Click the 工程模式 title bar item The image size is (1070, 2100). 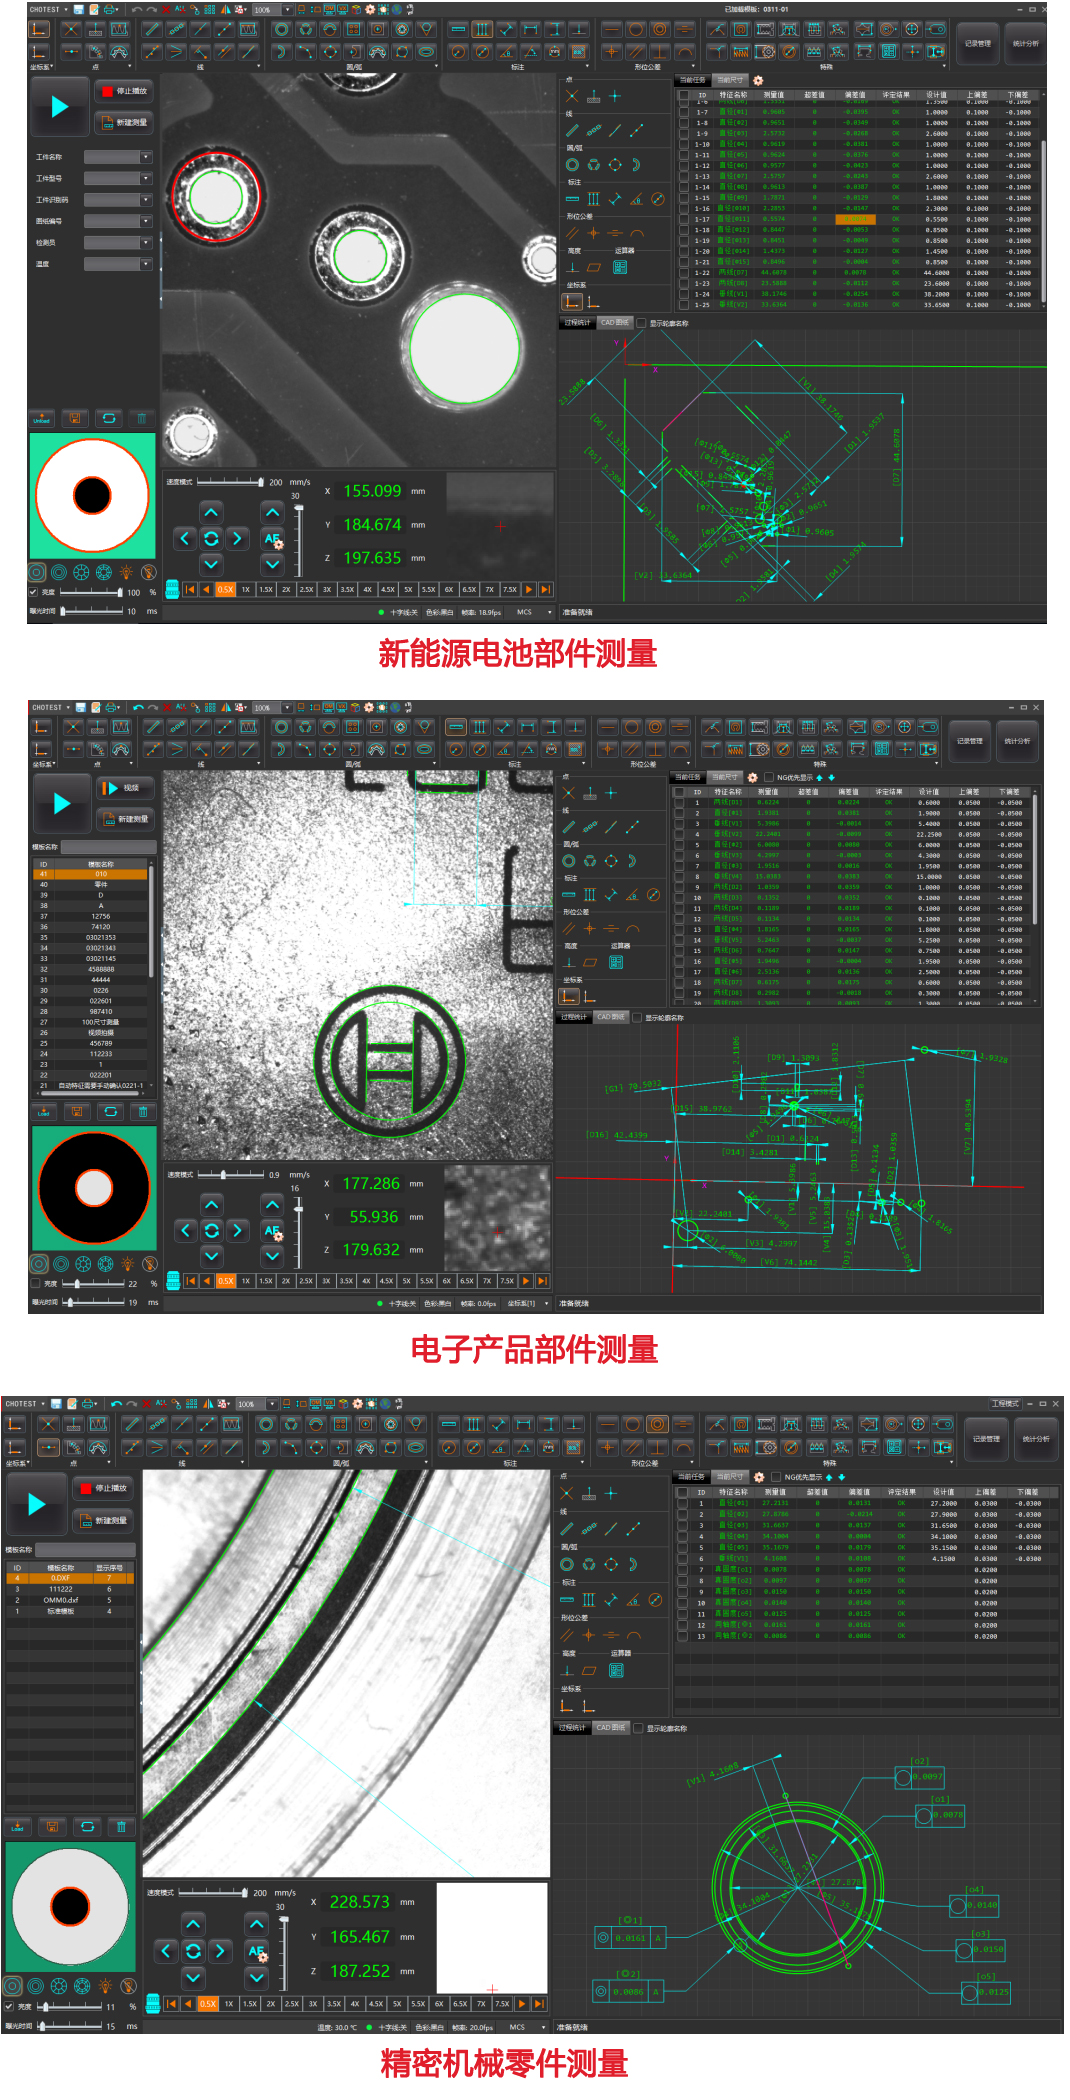(x=1004, y=1403)
